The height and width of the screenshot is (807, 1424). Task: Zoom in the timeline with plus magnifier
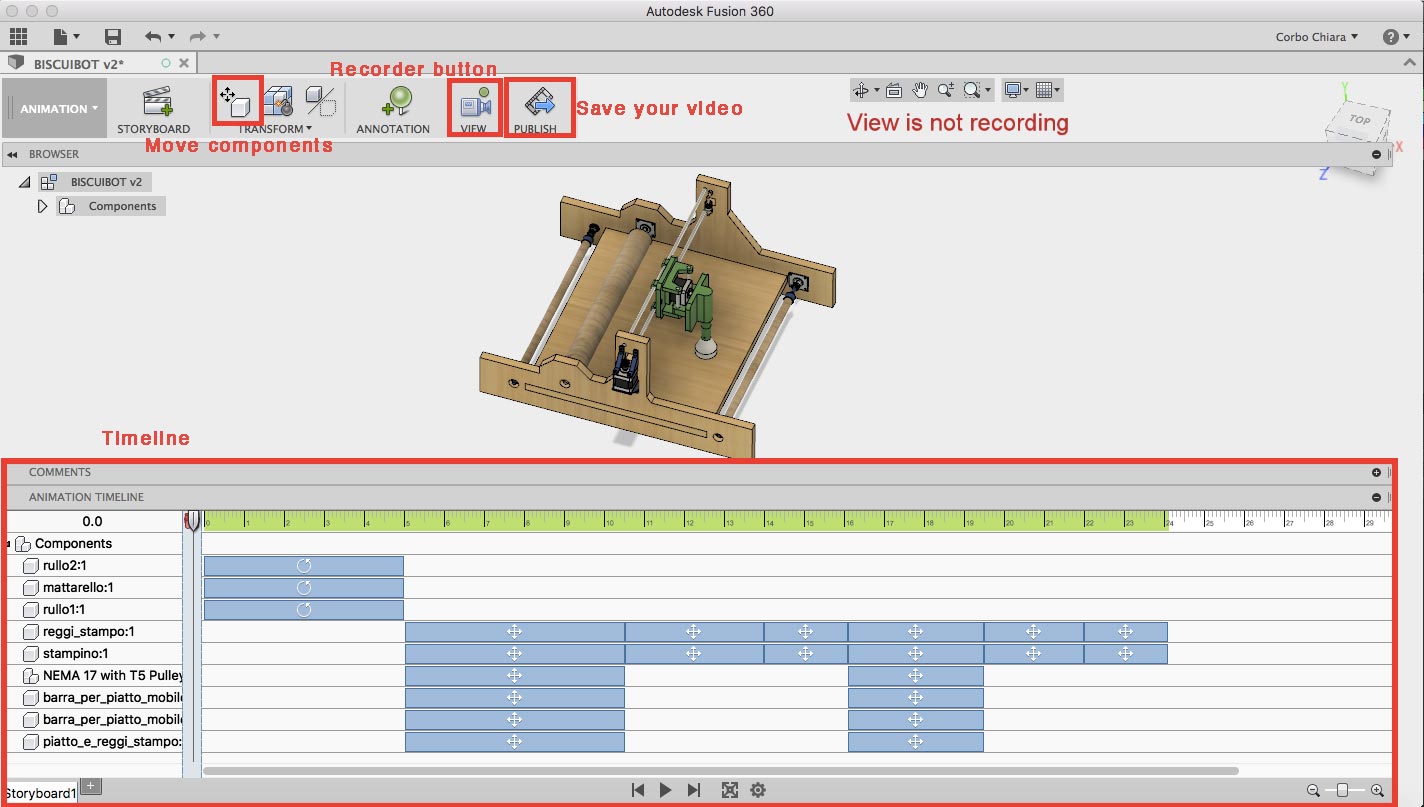pos(1377,790)
